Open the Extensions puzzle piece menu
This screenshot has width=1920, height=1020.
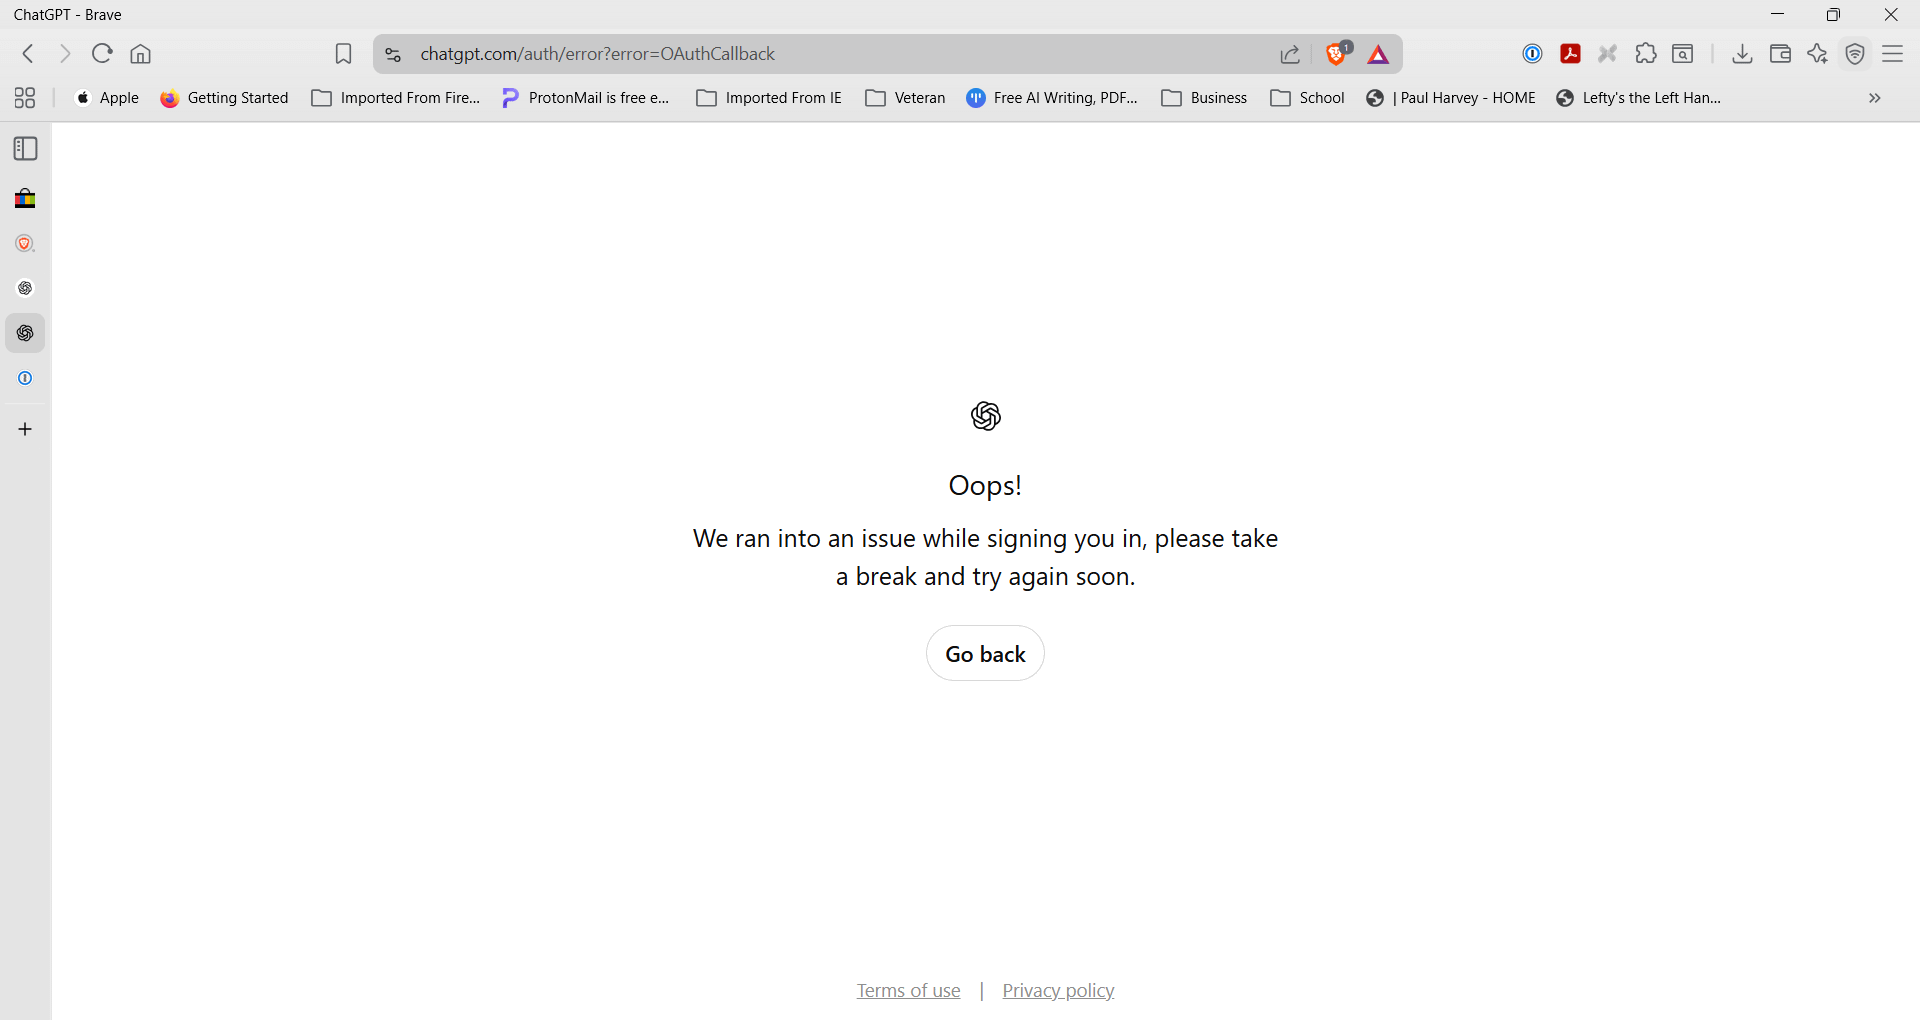(x=1645, y=54)
